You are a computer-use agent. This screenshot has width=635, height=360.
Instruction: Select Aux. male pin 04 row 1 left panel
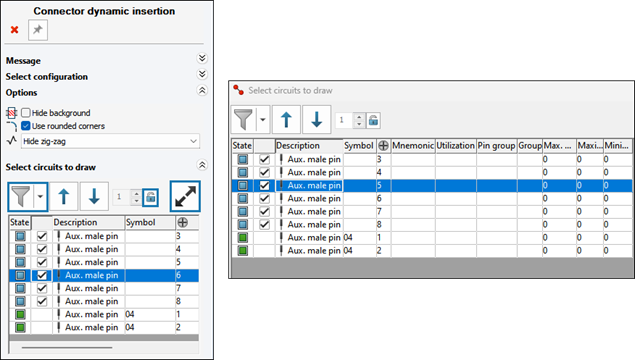[x=104, y=314]
